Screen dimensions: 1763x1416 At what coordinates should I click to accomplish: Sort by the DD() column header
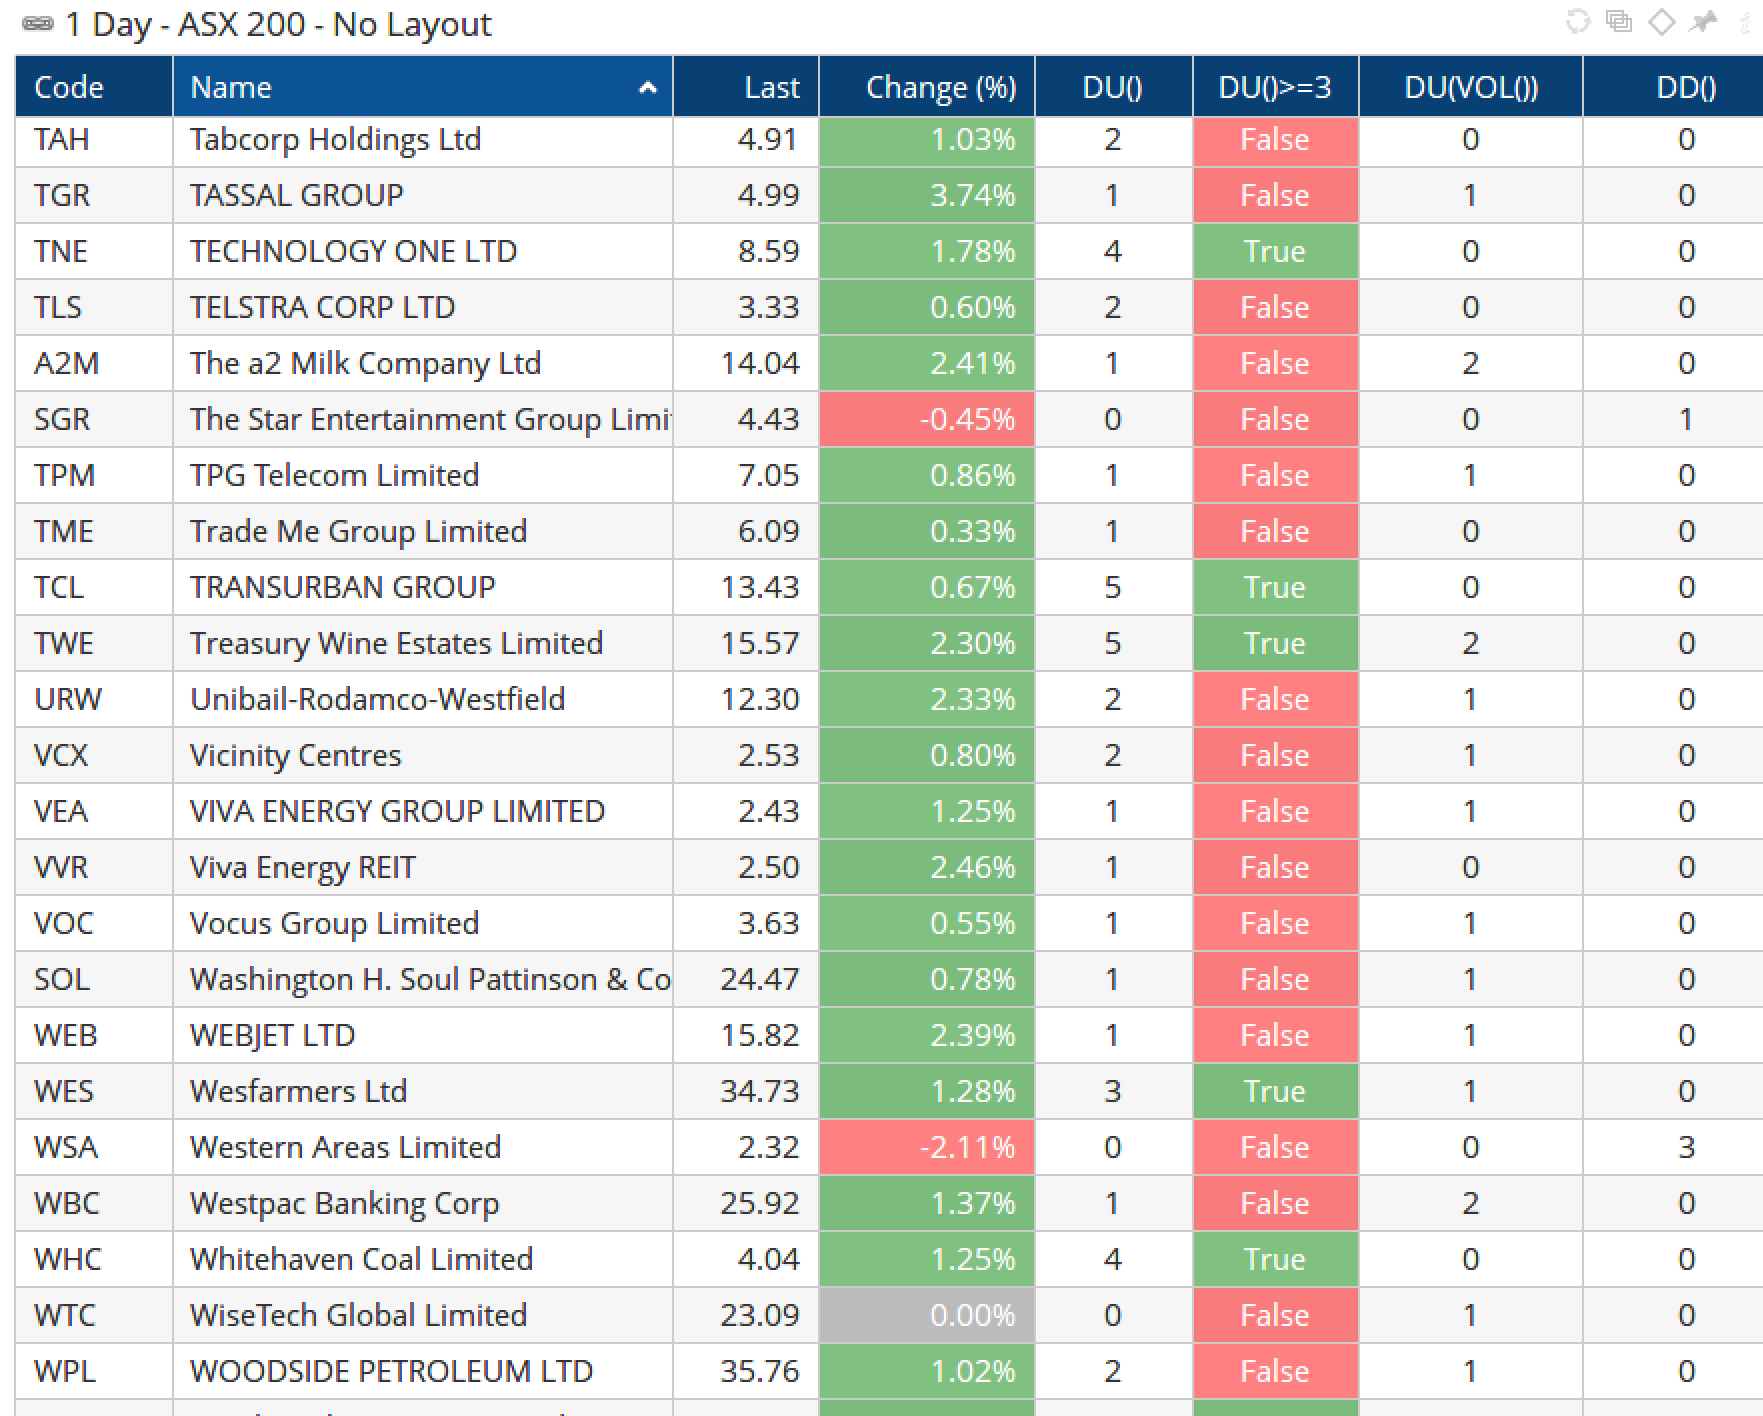1672,87
